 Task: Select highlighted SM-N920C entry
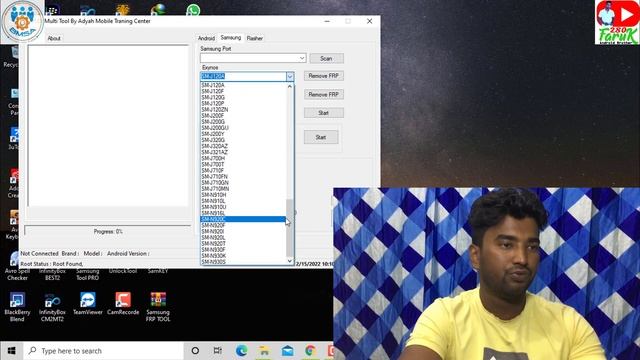[x=243, y=219]
